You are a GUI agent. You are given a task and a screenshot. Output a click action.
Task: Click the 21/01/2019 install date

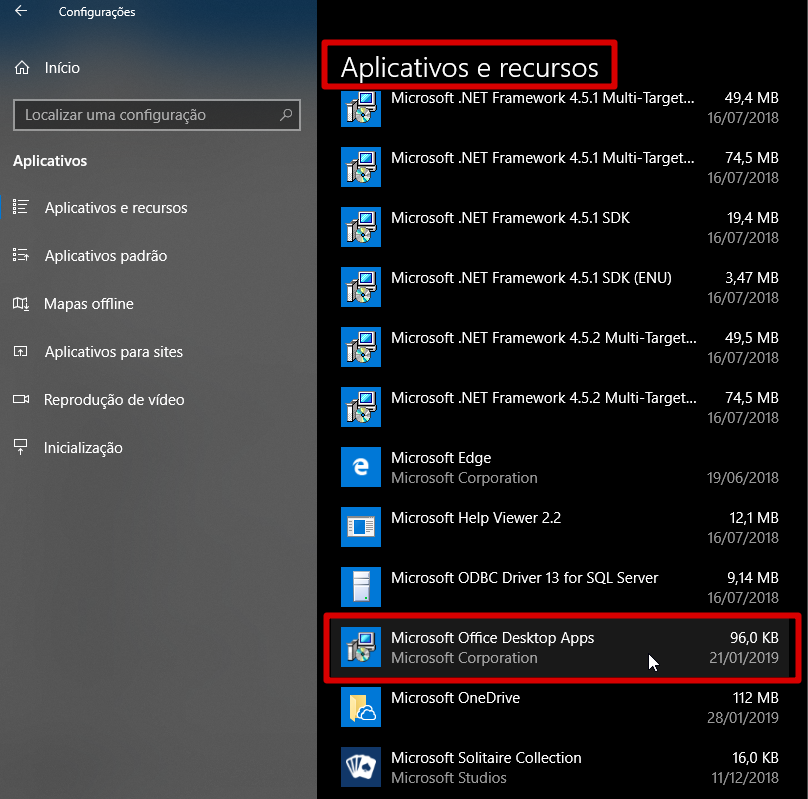[x=744, y=658]
